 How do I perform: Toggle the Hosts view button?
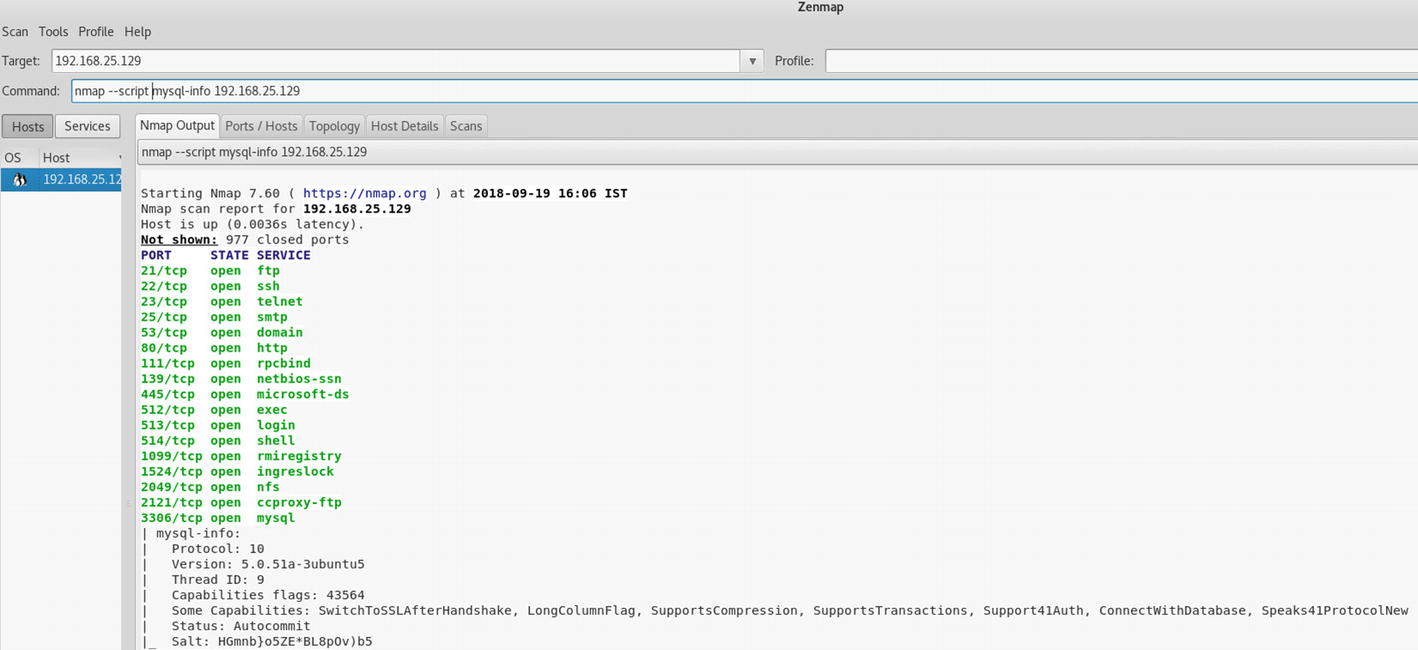point(28,126)
